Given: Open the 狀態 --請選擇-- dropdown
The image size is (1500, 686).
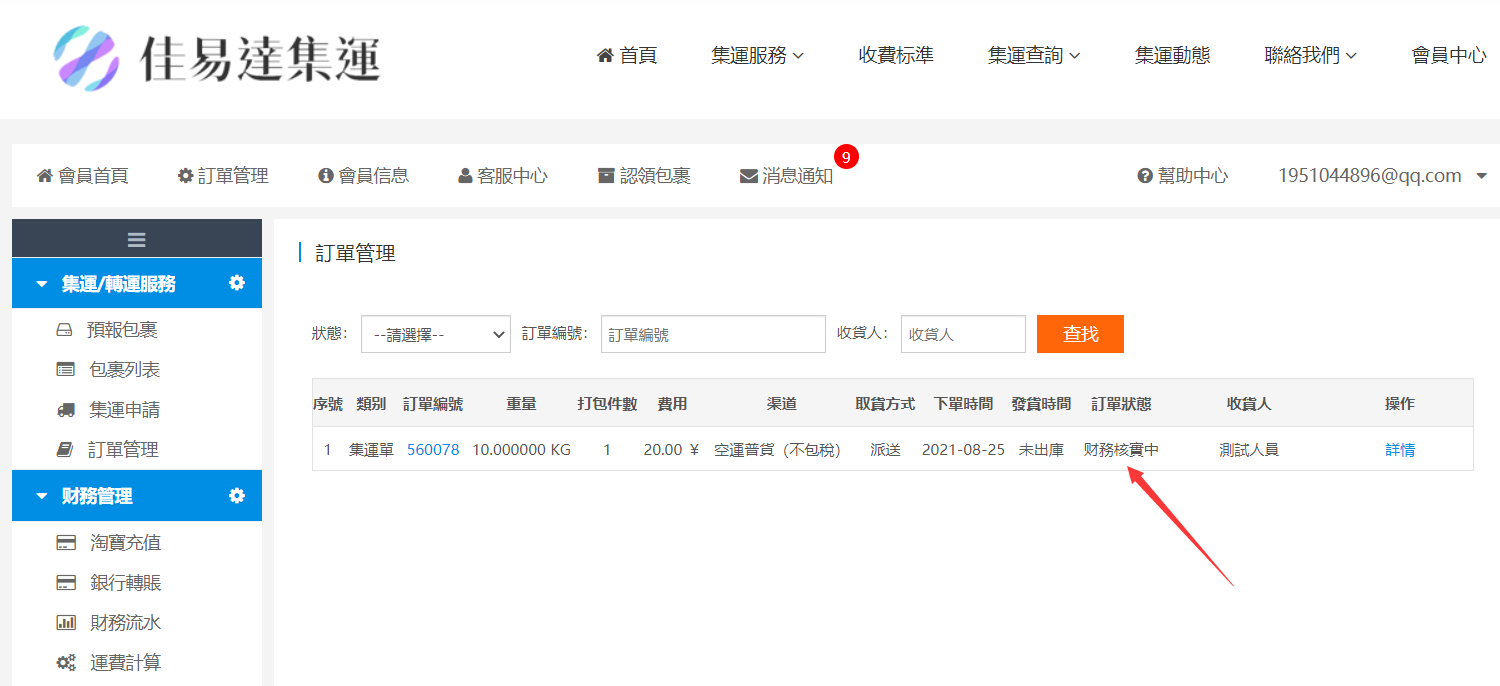Looking at the screenshot, I should [x=436, y=335].
